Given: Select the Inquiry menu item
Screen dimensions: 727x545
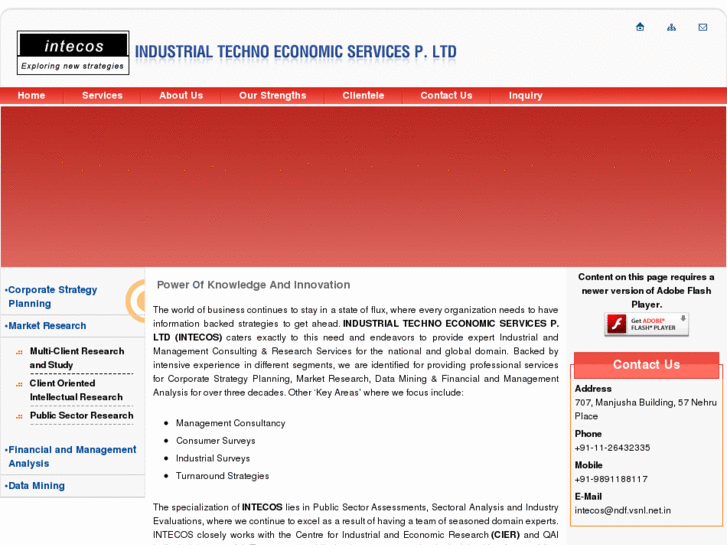Looking at the screenshot, I should [525, 96].
